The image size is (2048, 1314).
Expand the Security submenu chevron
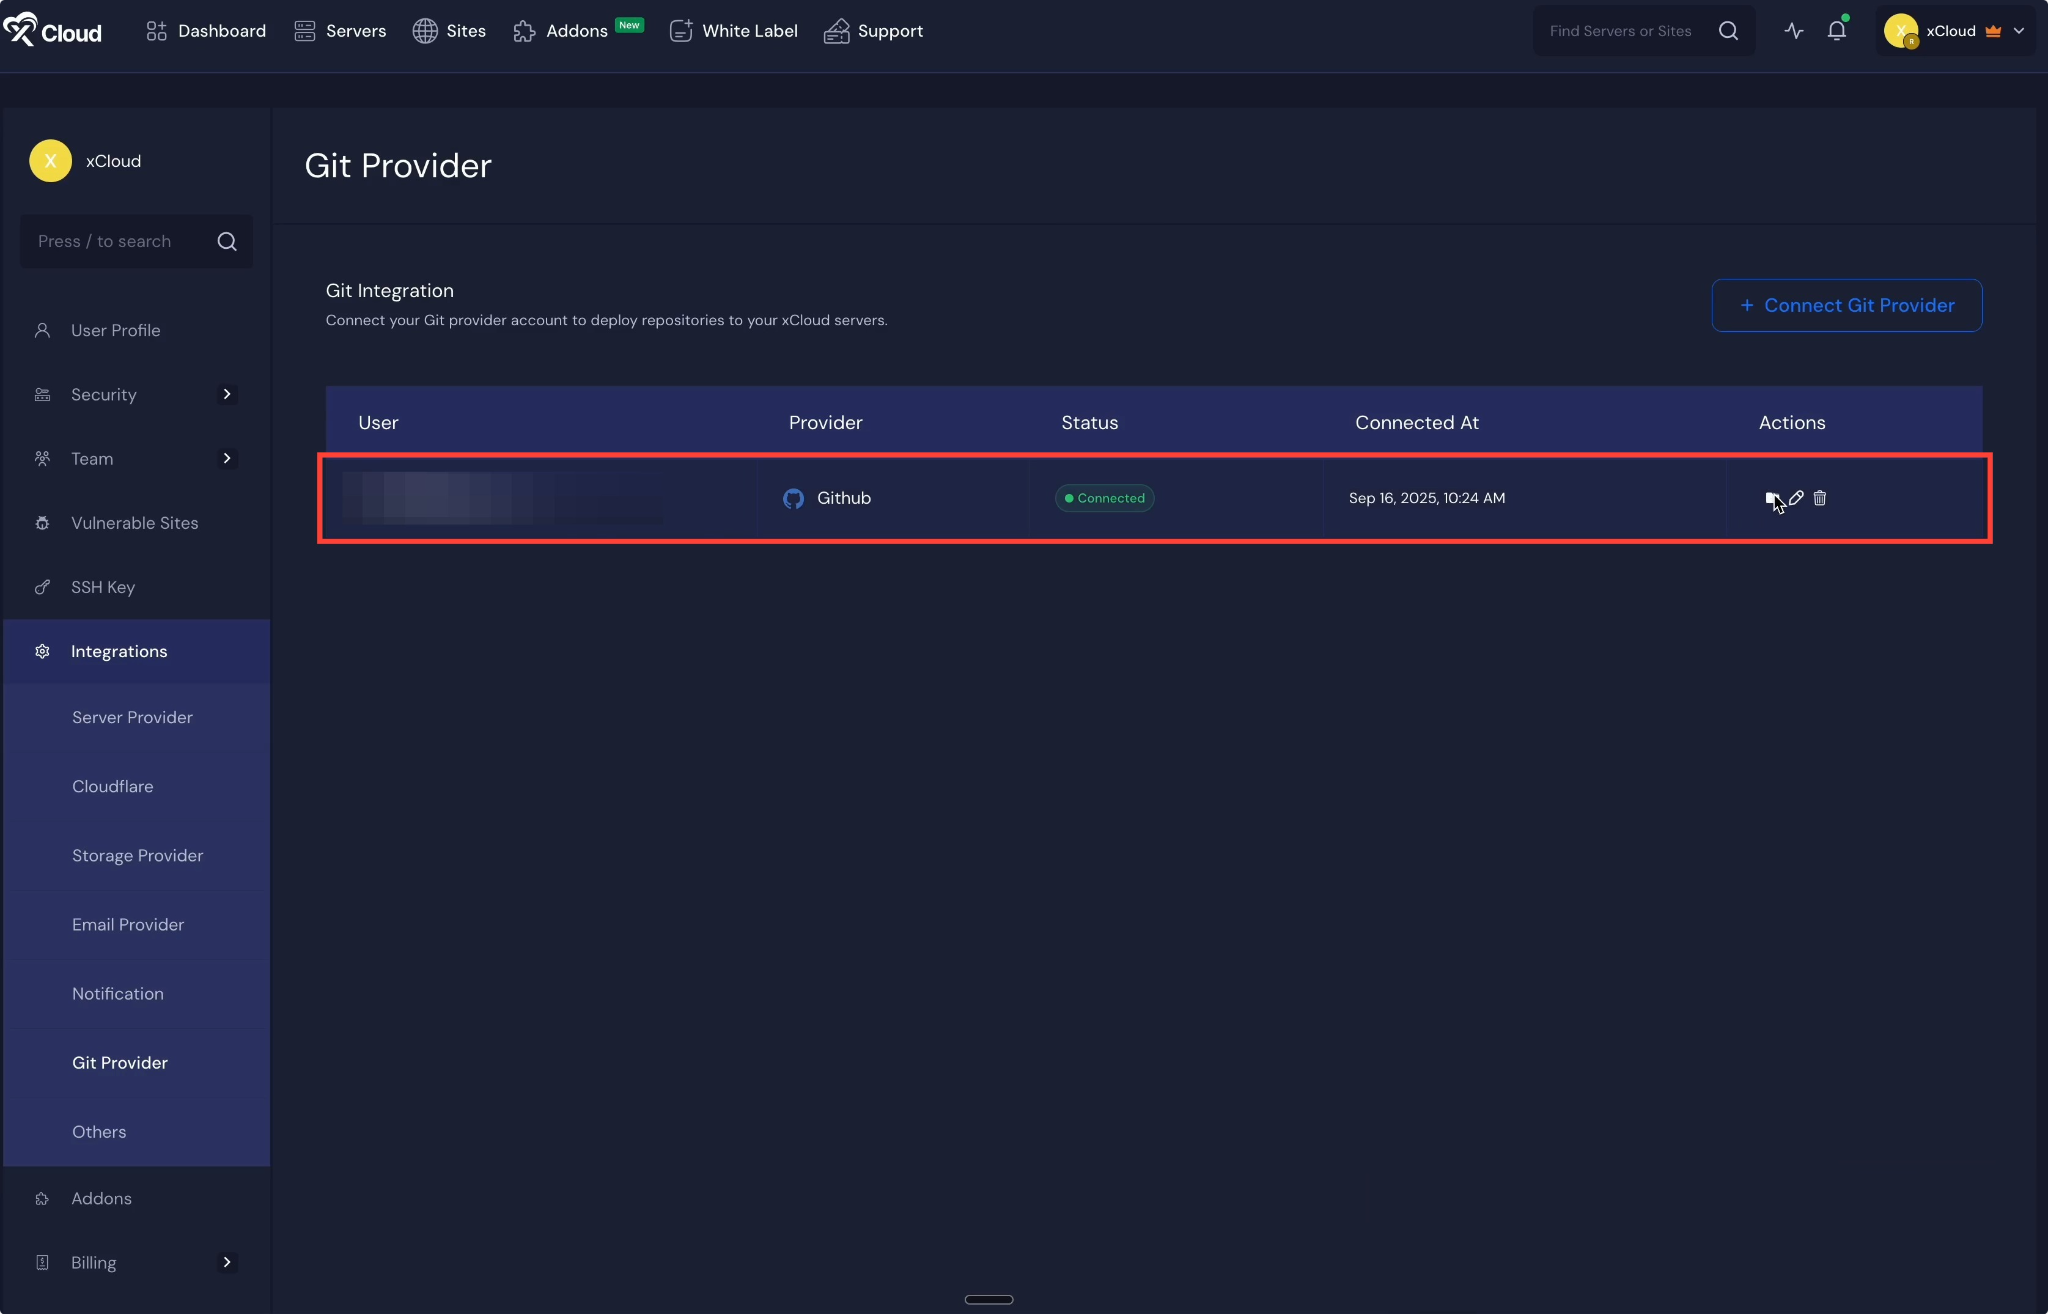227,394
